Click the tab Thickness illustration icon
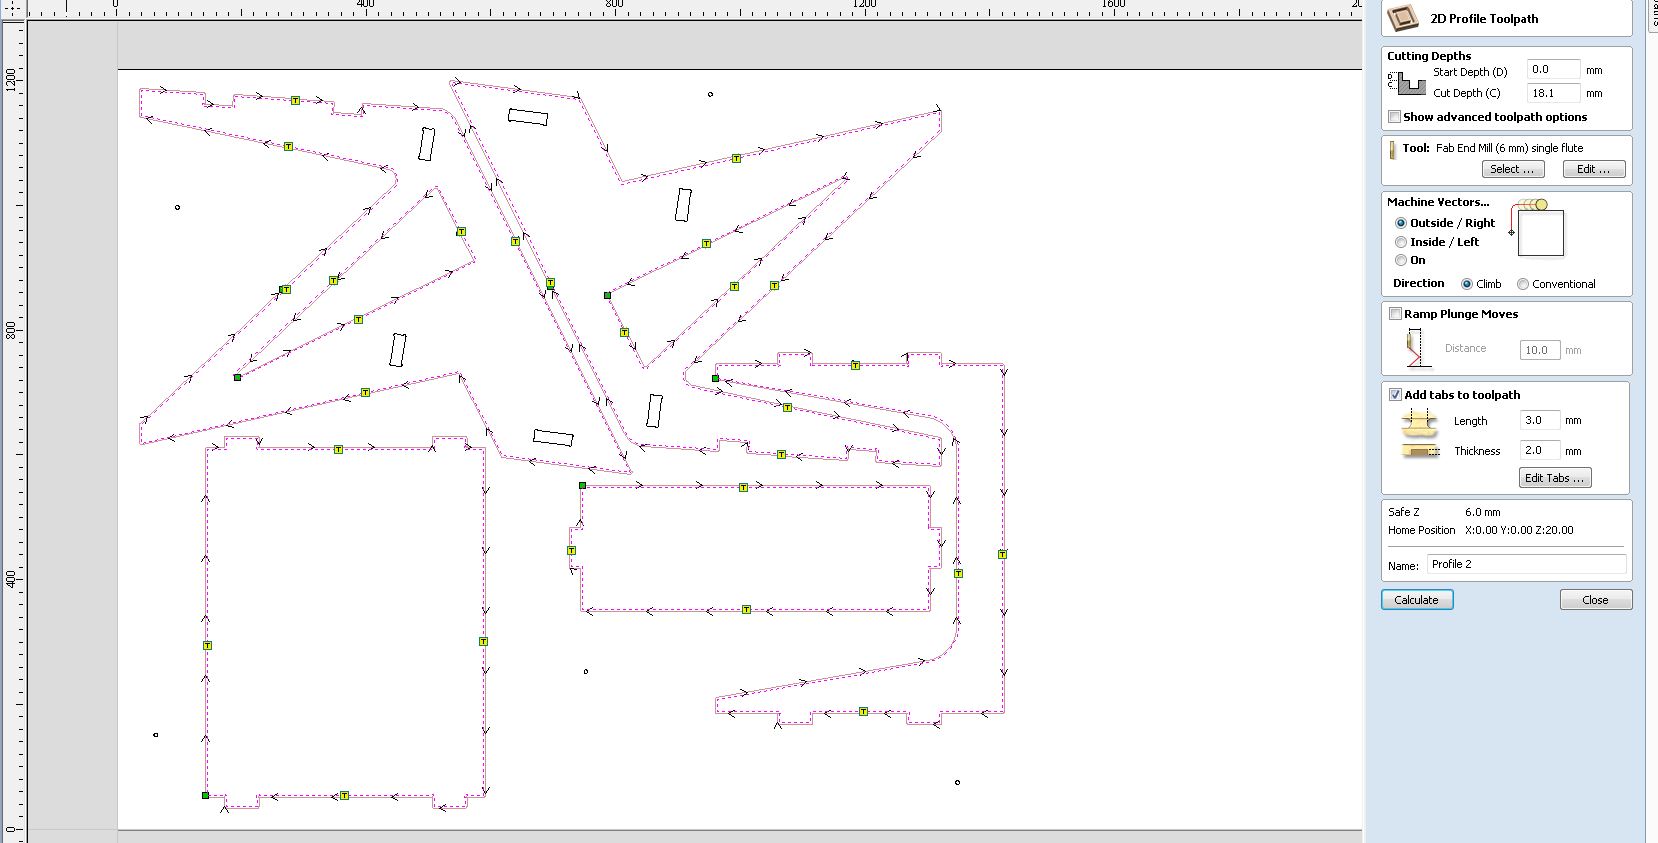 1420,451
